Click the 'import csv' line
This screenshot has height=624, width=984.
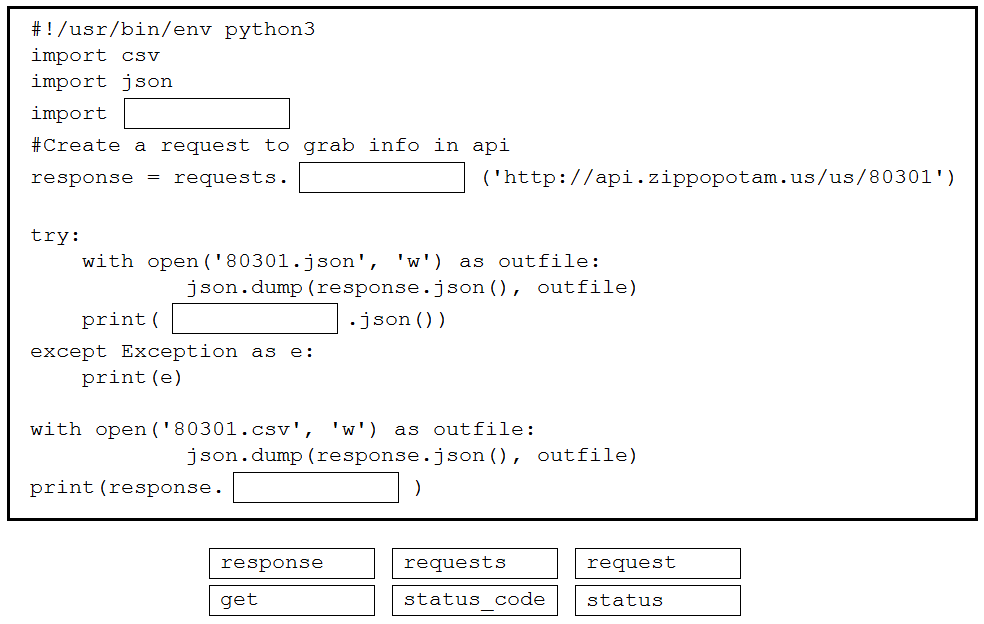(95, 56)
